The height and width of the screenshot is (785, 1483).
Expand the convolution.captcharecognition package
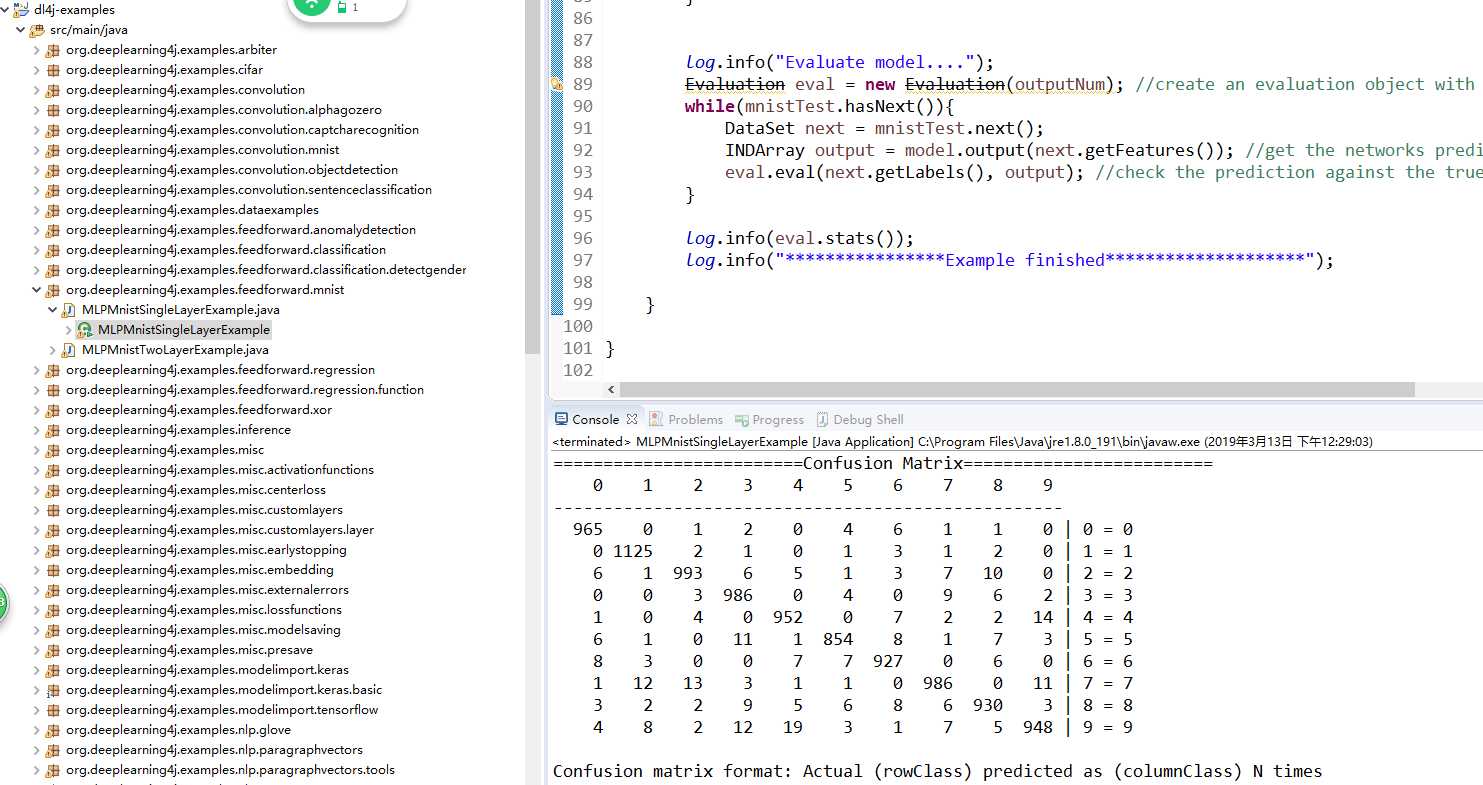point(37,130)
